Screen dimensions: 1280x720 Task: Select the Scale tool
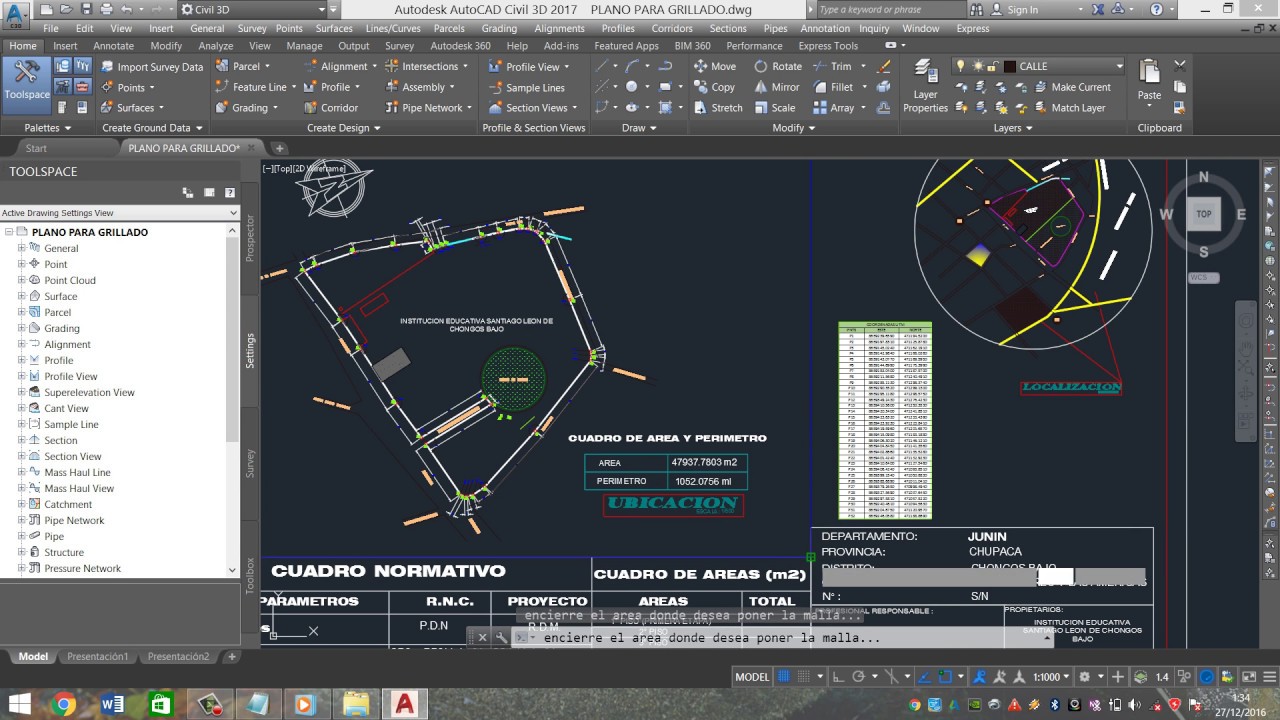click(x=776, y=108)
